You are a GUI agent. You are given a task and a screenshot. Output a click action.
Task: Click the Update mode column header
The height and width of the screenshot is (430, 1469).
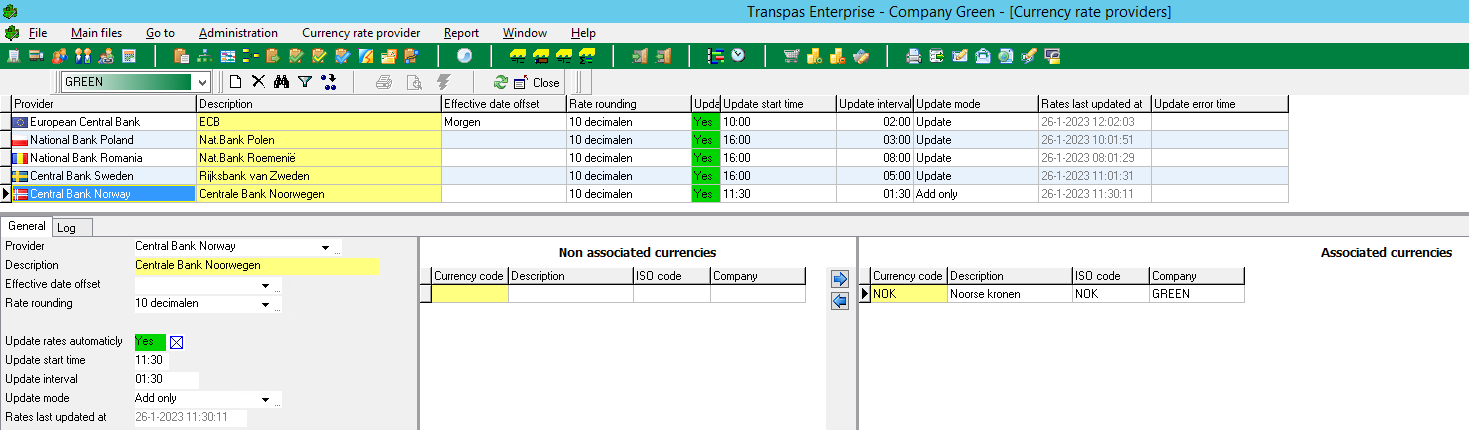coord(976,104)
